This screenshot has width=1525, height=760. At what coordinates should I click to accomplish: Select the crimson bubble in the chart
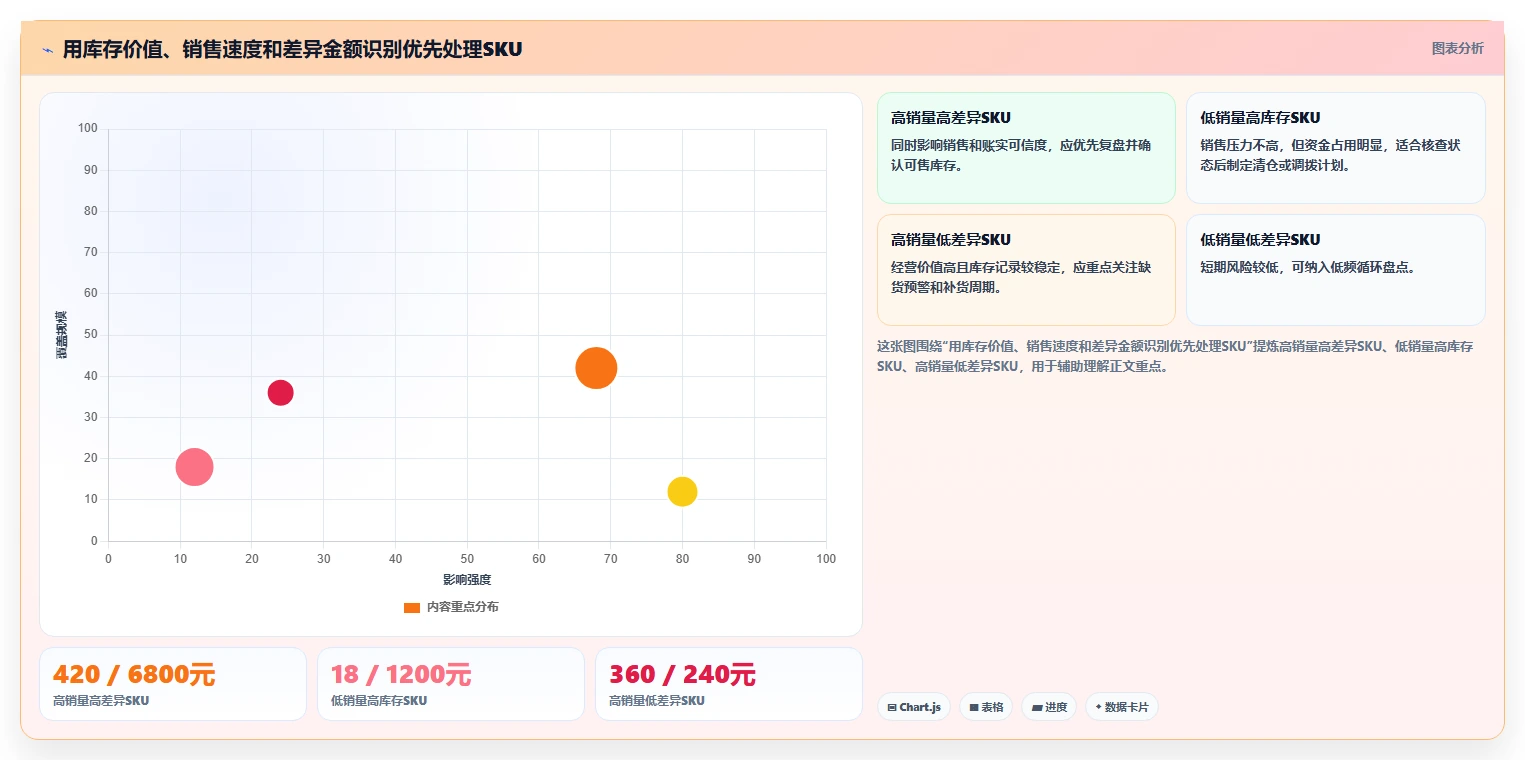[280, 393]
